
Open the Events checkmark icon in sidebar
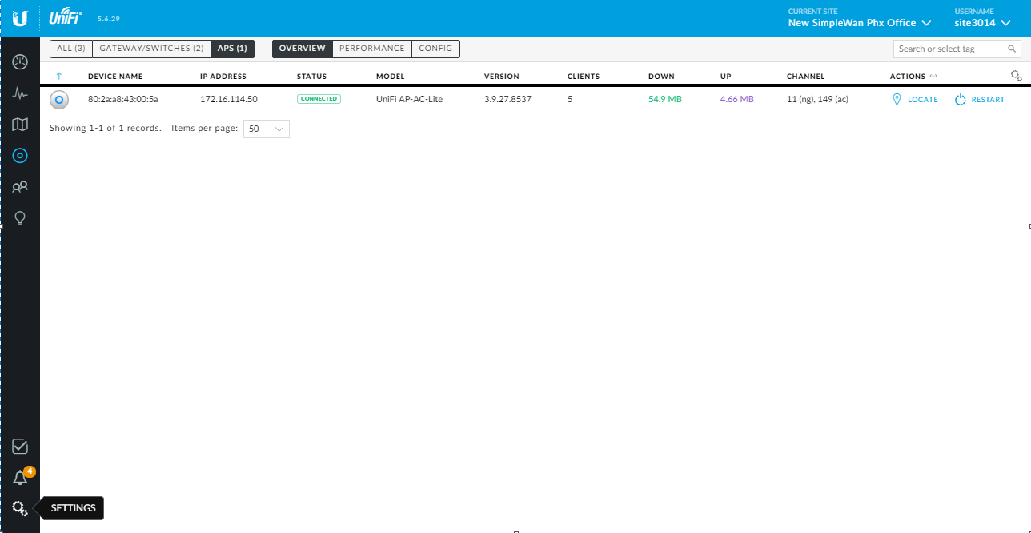(20, 447)
